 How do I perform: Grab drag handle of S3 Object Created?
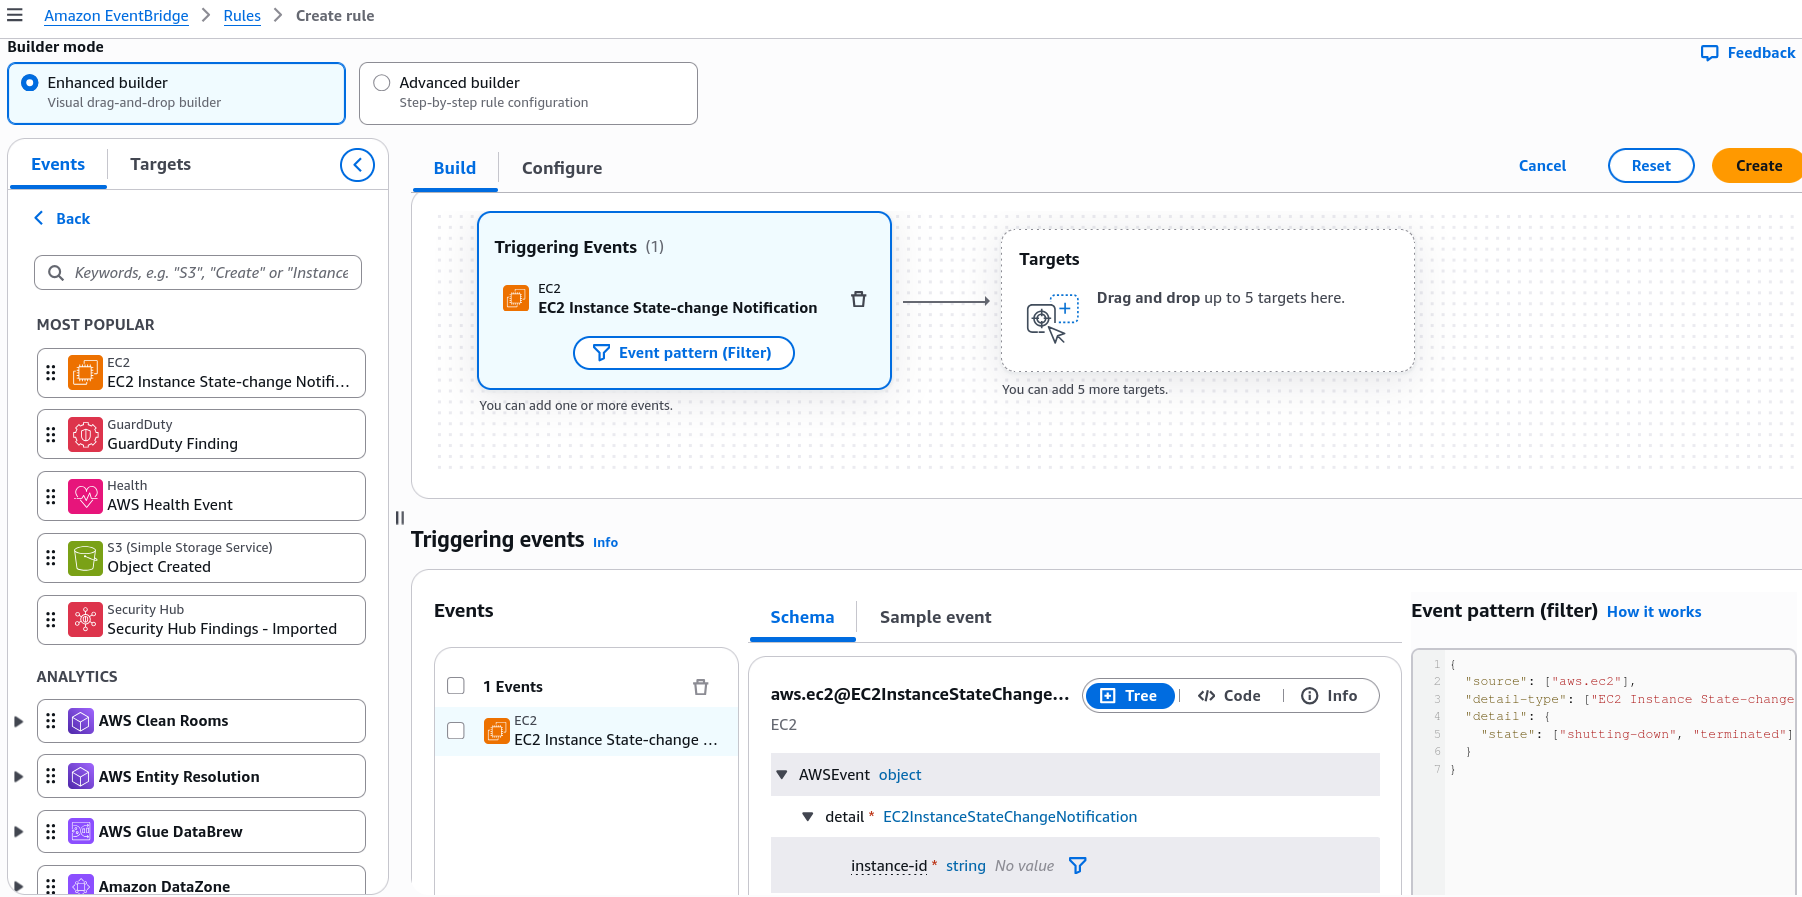point(51,558)
